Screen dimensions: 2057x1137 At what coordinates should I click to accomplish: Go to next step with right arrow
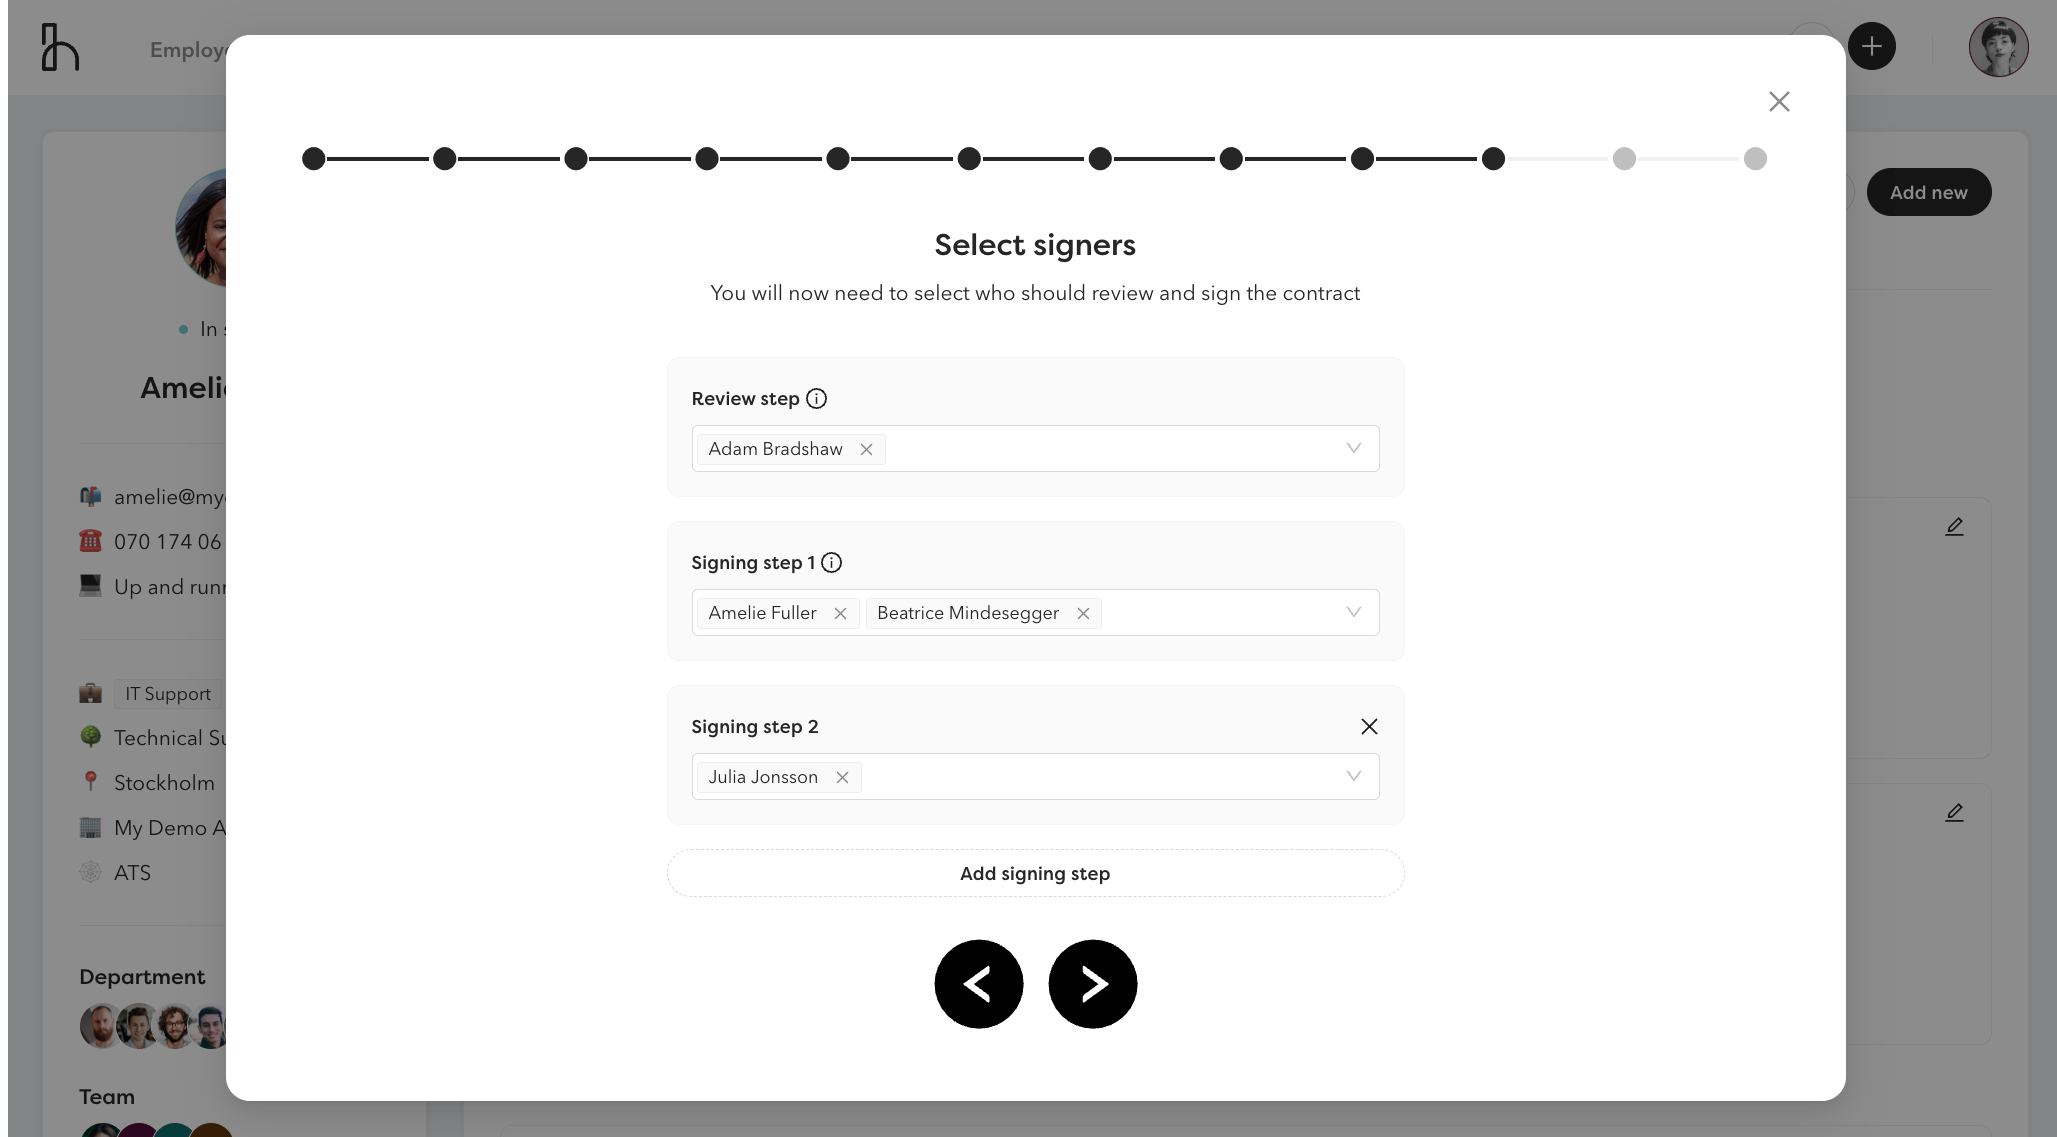1092,984
